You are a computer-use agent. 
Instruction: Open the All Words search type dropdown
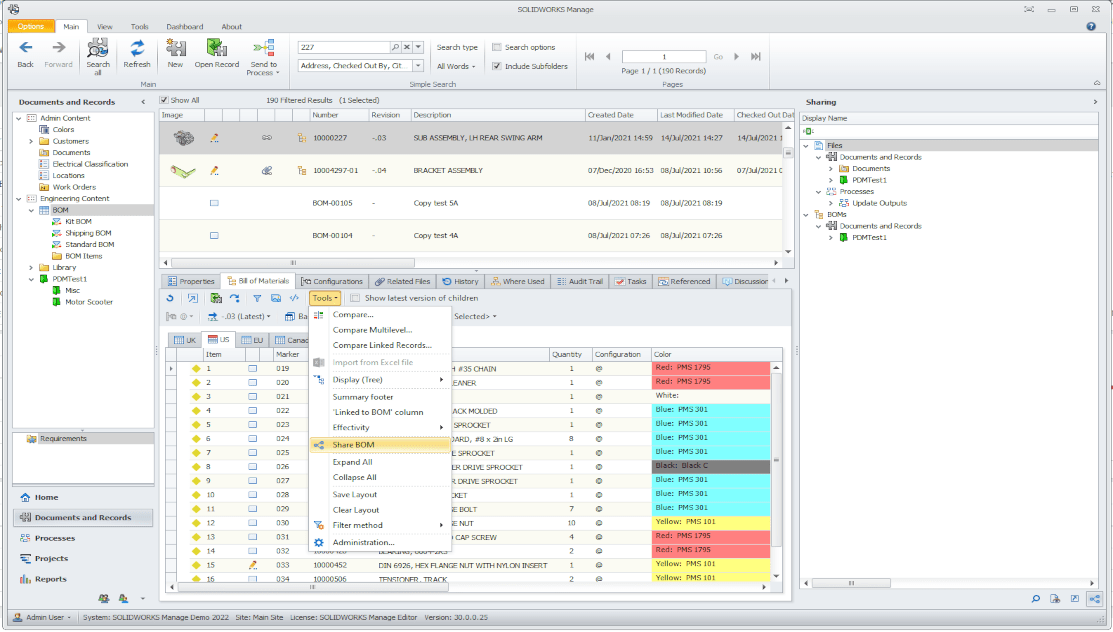coord(456,66)
